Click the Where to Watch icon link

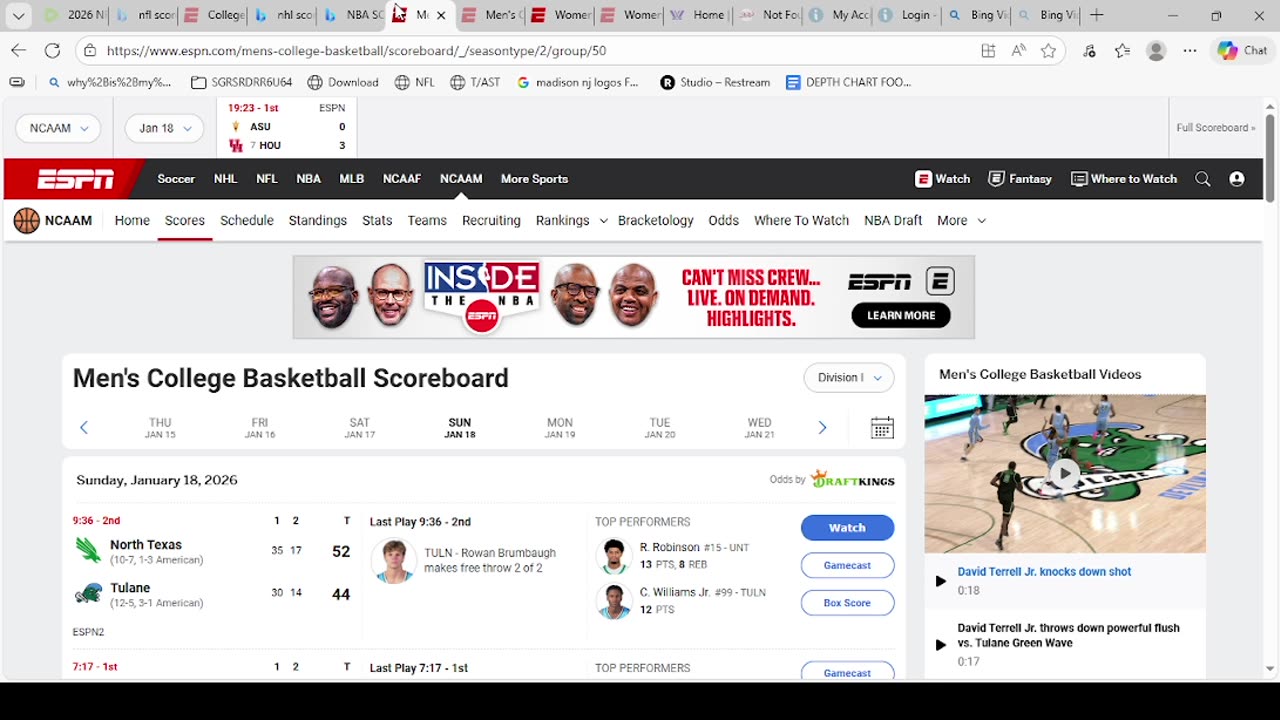pyautogui.click(x=1124, y=179)
